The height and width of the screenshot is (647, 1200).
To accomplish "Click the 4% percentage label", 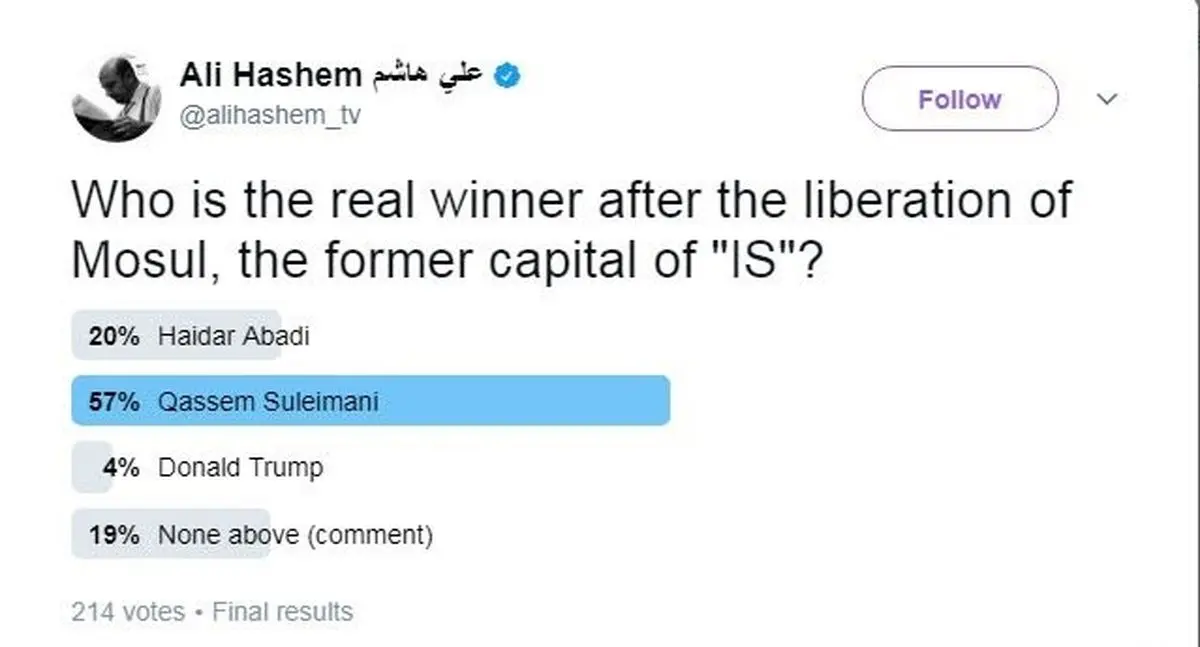I will (x=120, y=467).
